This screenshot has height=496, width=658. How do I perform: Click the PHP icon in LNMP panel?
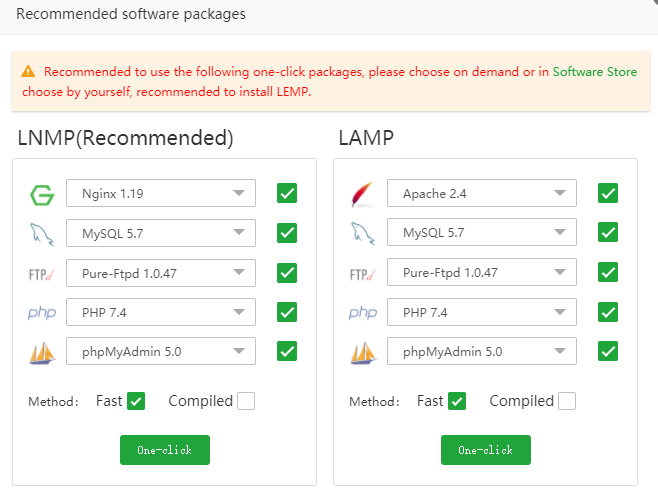tap(41, 313)
